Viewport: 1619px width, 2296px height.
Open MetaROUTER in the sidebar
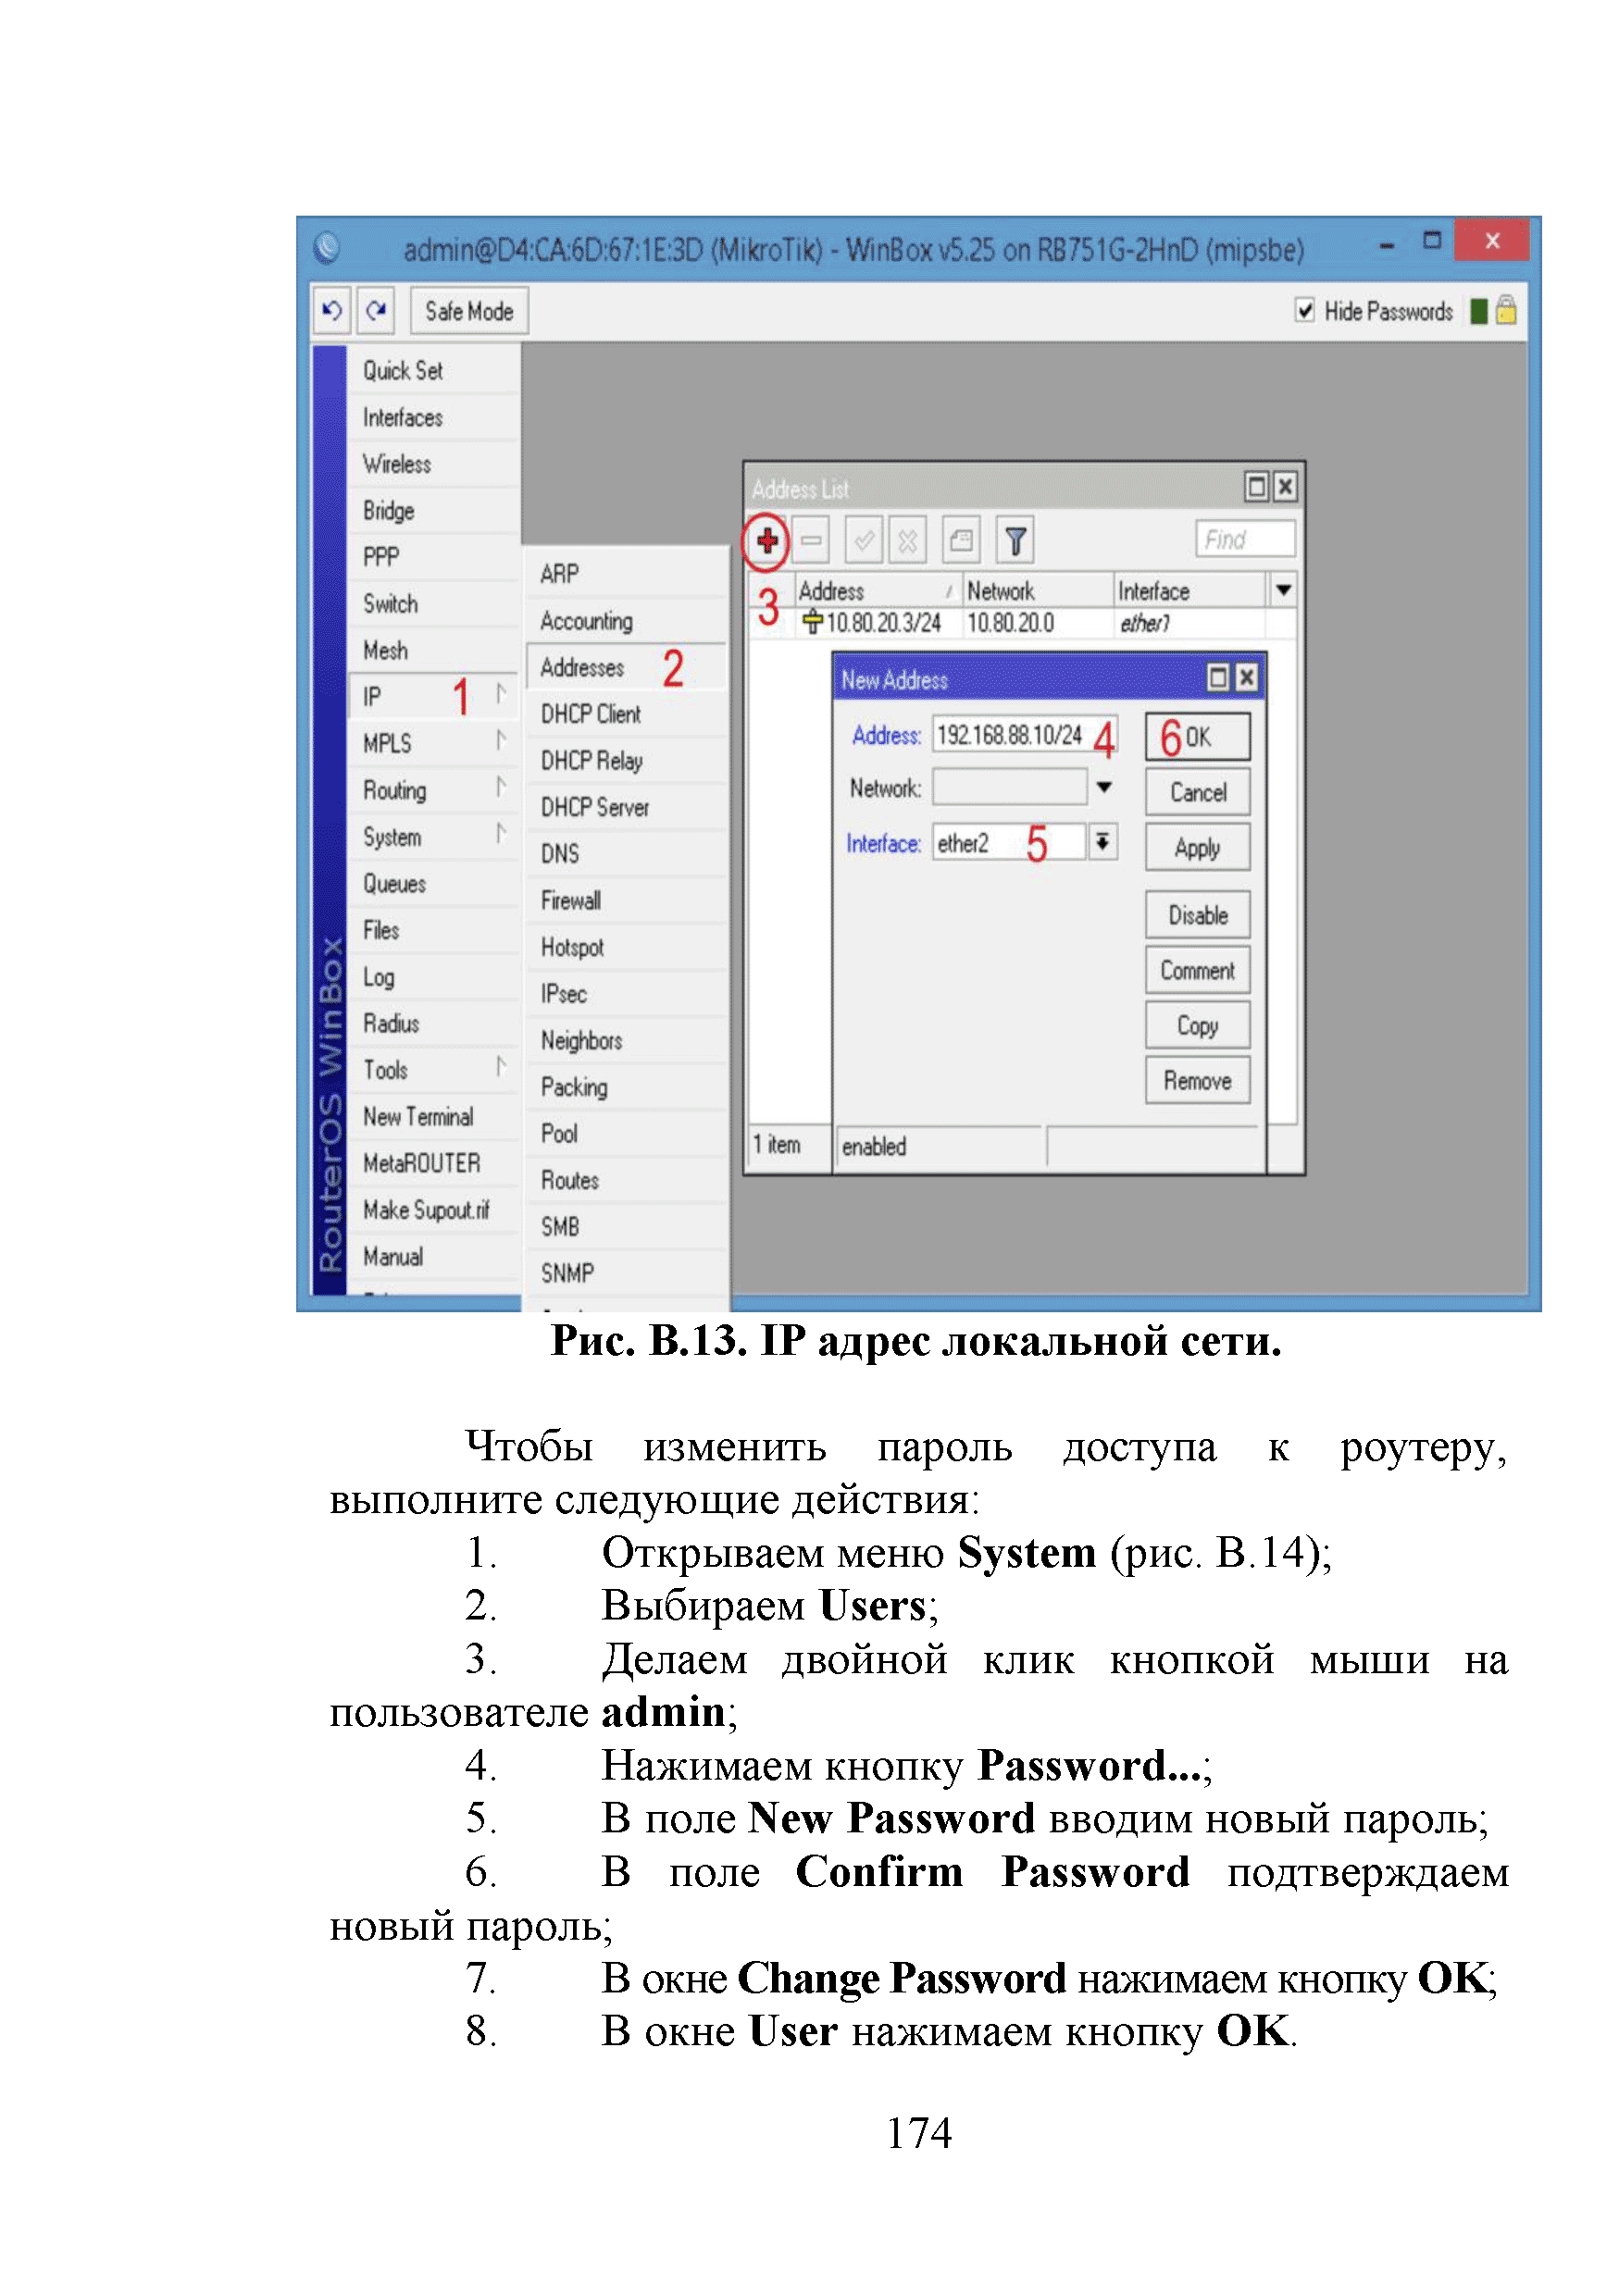coord(434,1163)
